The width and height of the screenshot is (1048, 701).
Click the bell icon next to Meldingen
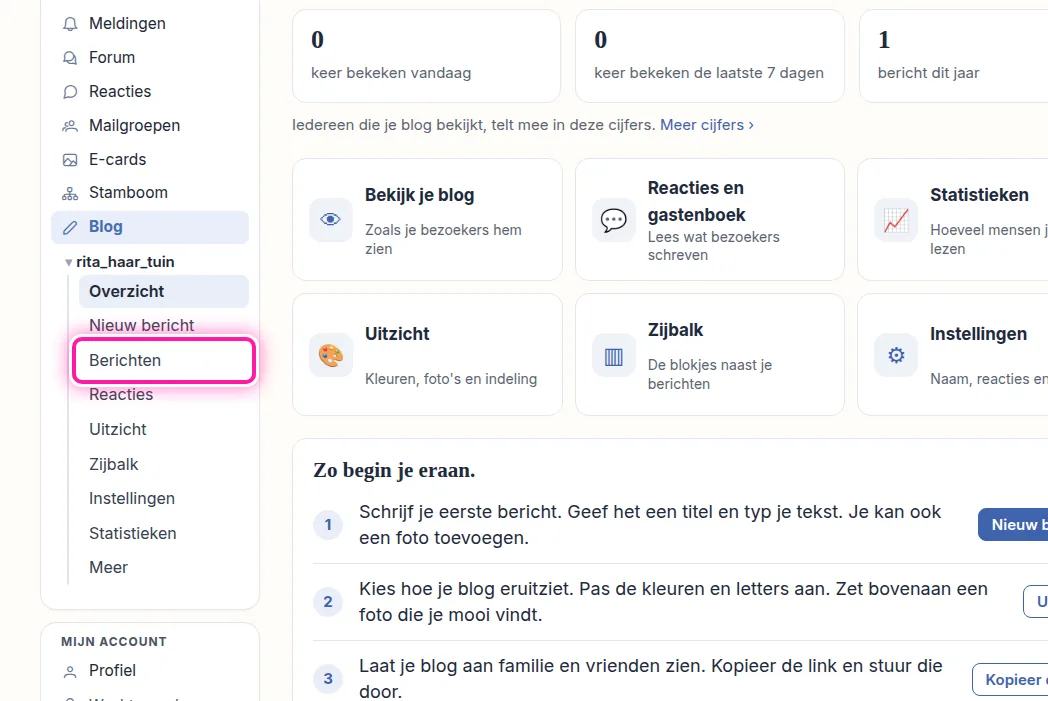70,24
